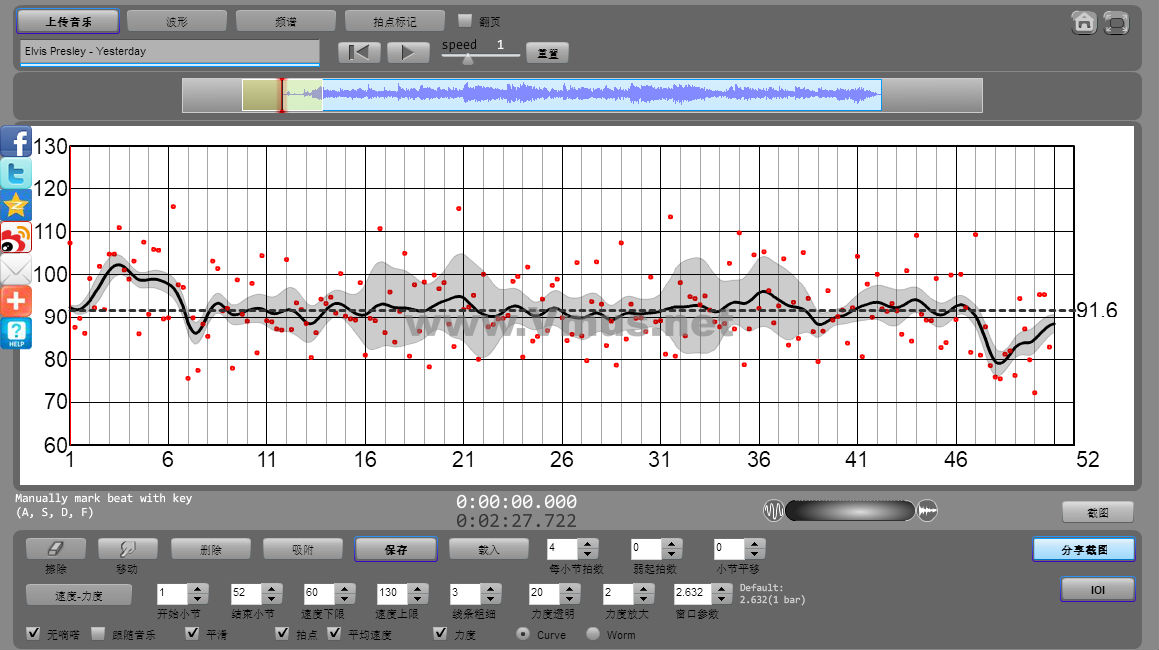This screenshot has width=1159, height=650.
Task: Go to home via house icon
Action: click(1083, 22)
